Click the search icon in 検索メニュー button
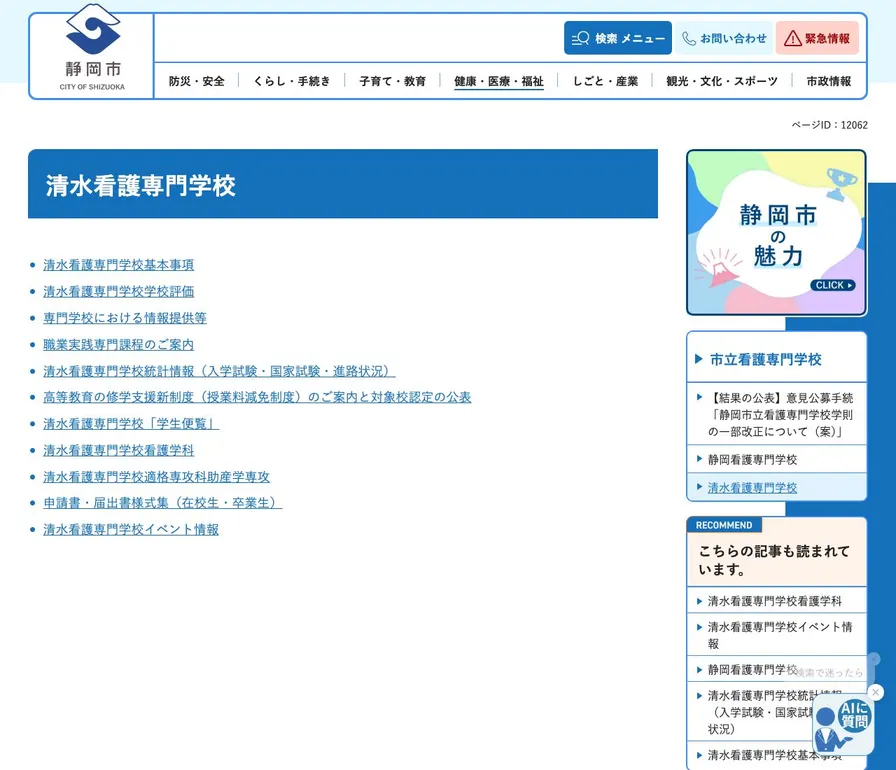 pos(581,38)
